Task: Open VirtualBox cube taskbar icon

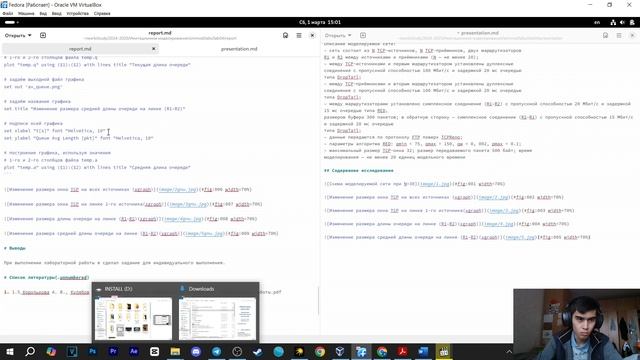Action: click(x=340, y=351)
